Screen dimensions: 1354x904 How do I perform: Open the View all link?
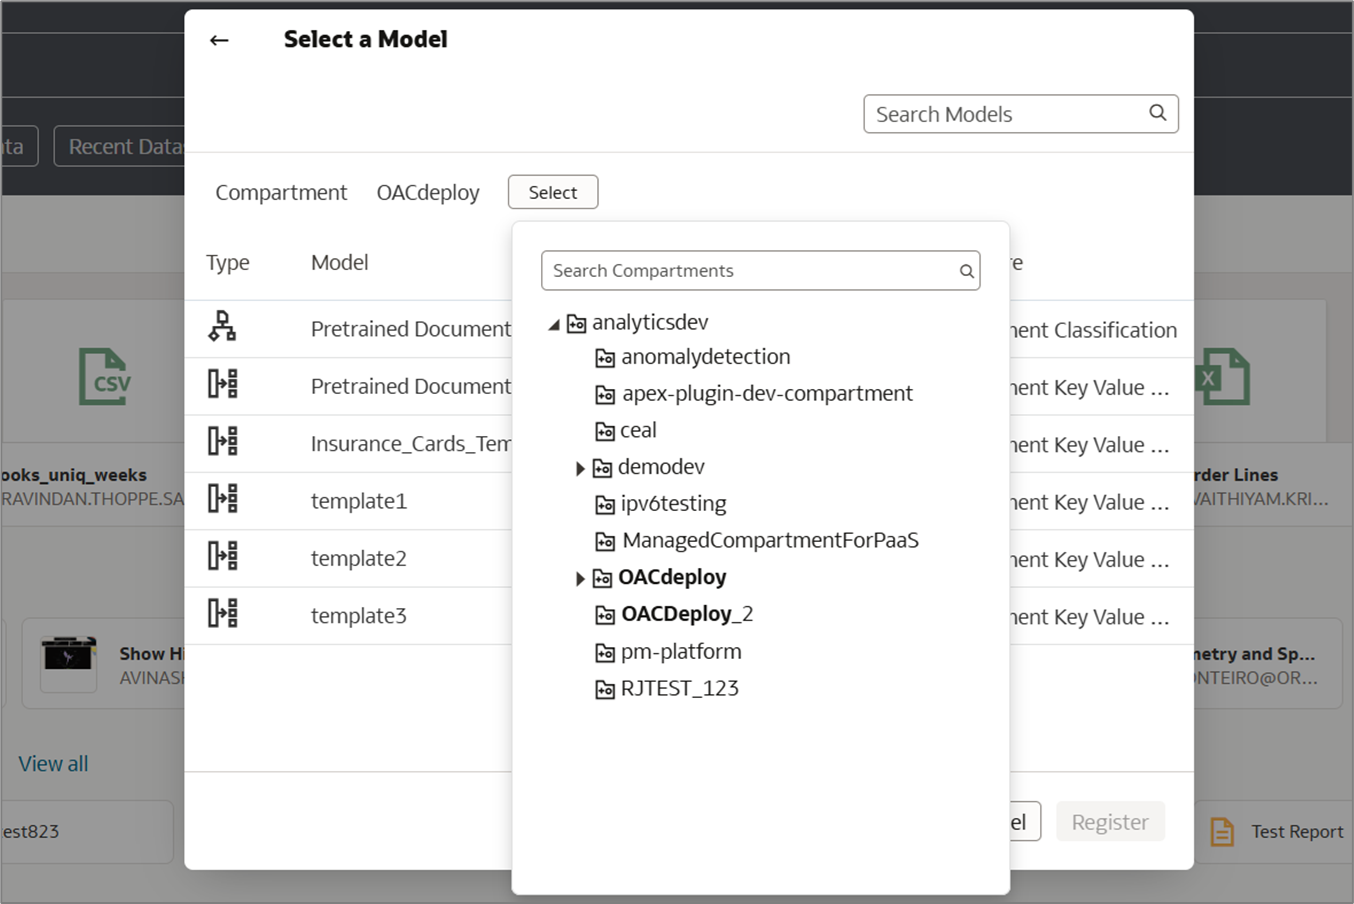coord(53,764)
